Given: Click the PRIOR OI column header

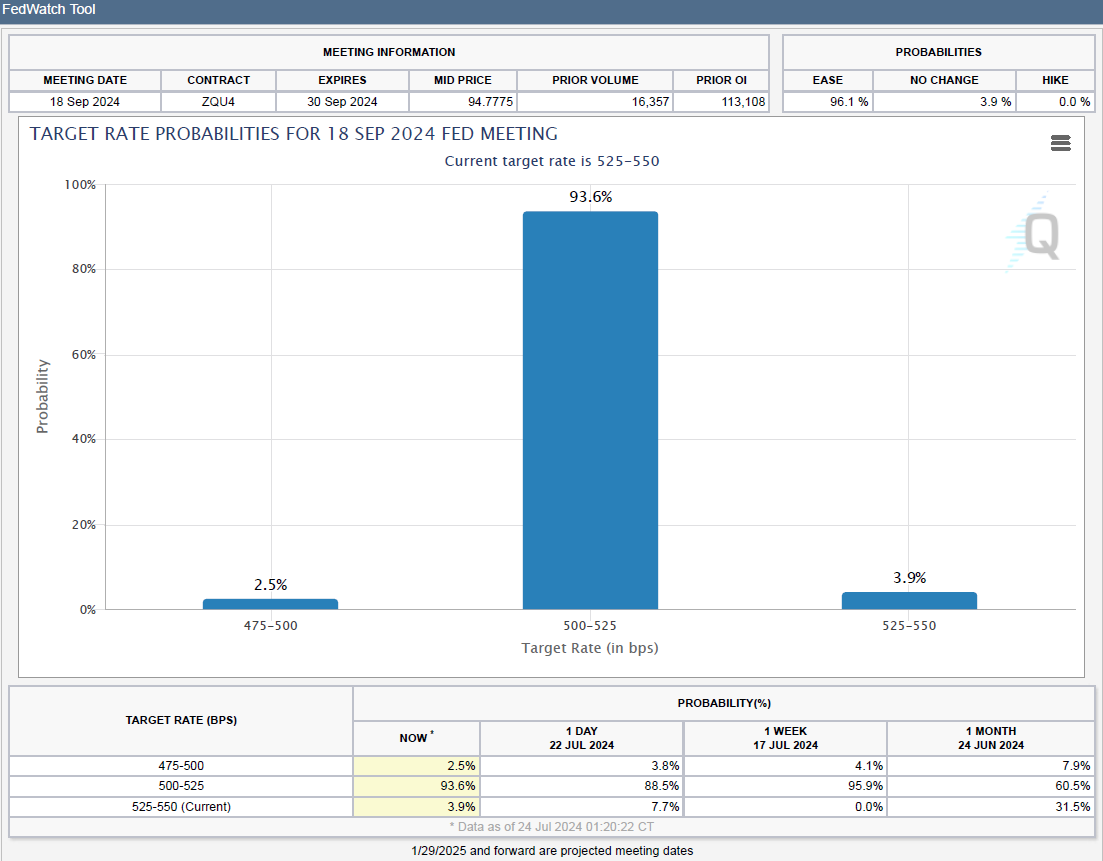Looking at the screenshot, I should pyautogui.click(x=721, y=80).
